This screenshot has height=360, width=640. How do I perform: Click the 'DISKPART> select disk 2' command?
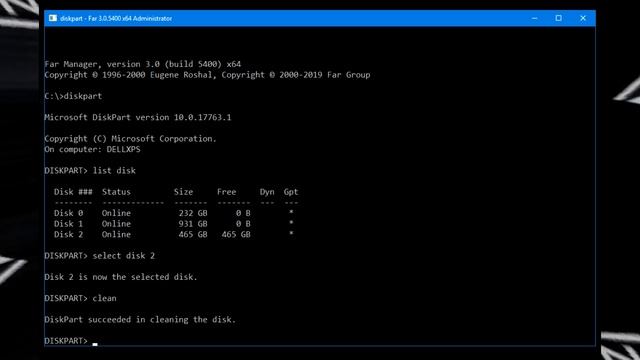coord(100,256)
